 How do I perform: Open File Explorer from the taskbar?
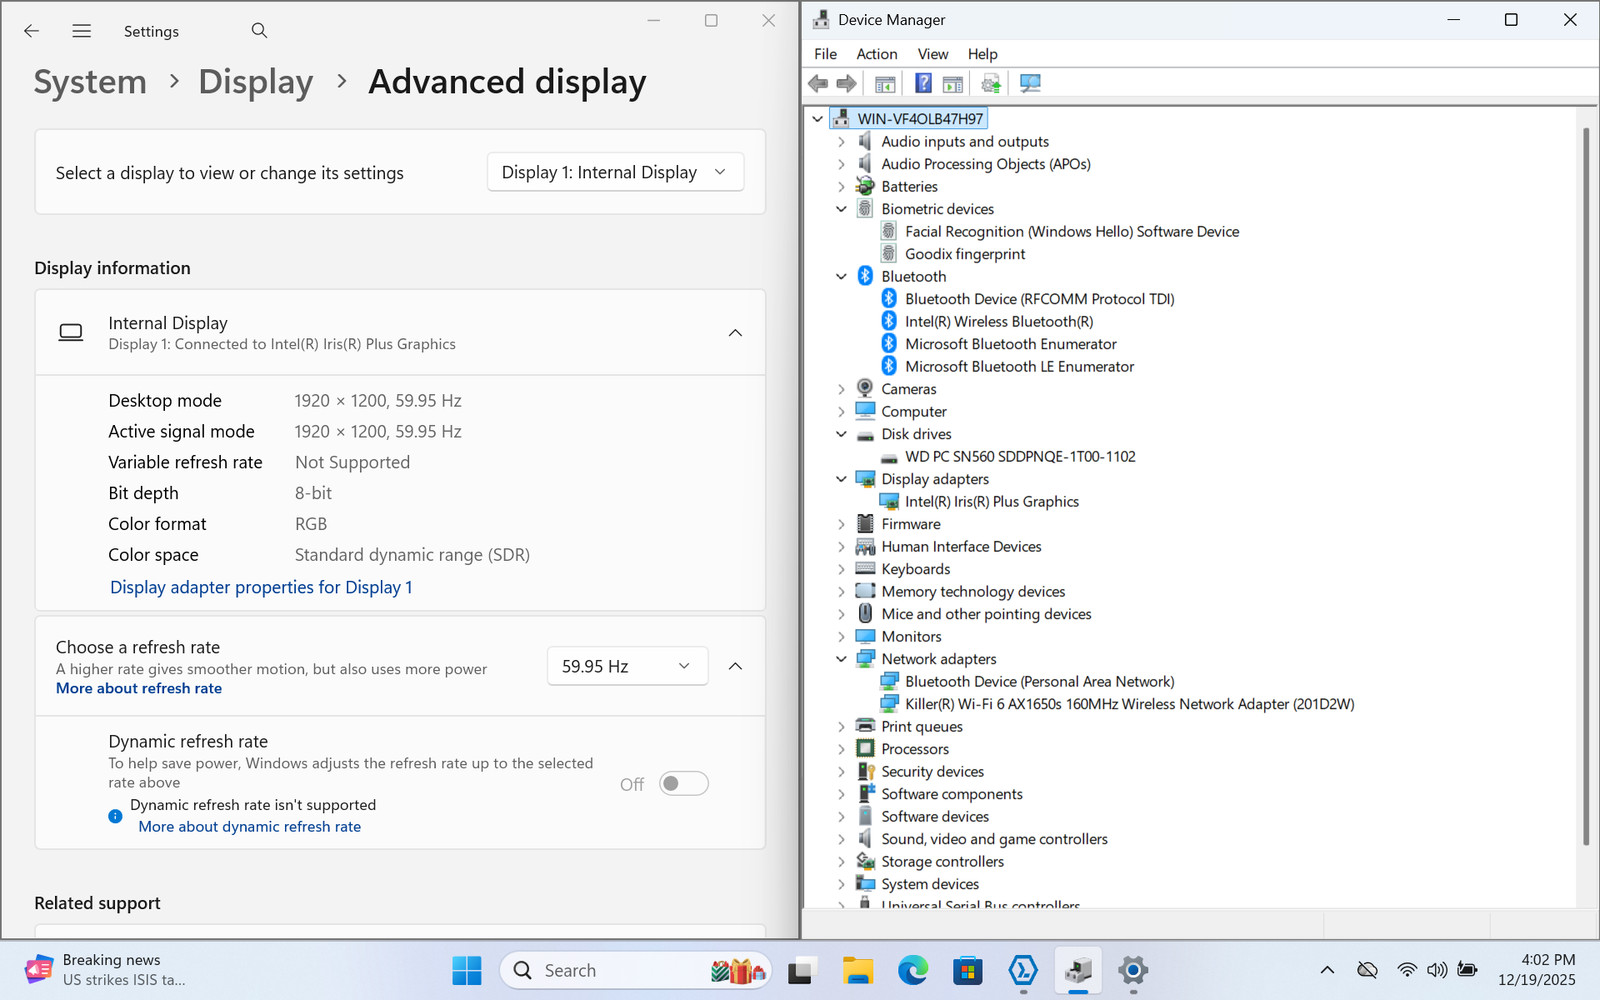point(858,970)
